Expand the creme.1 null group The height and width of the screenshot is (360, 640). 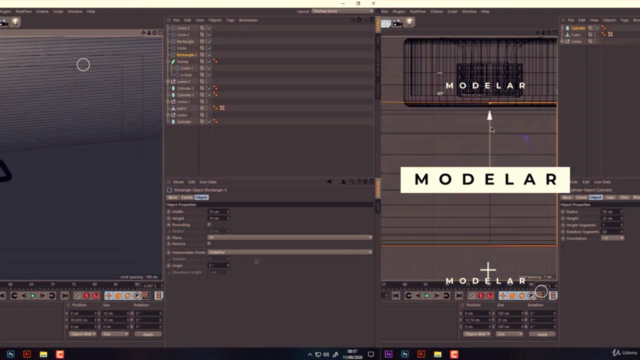pos(168,102)
